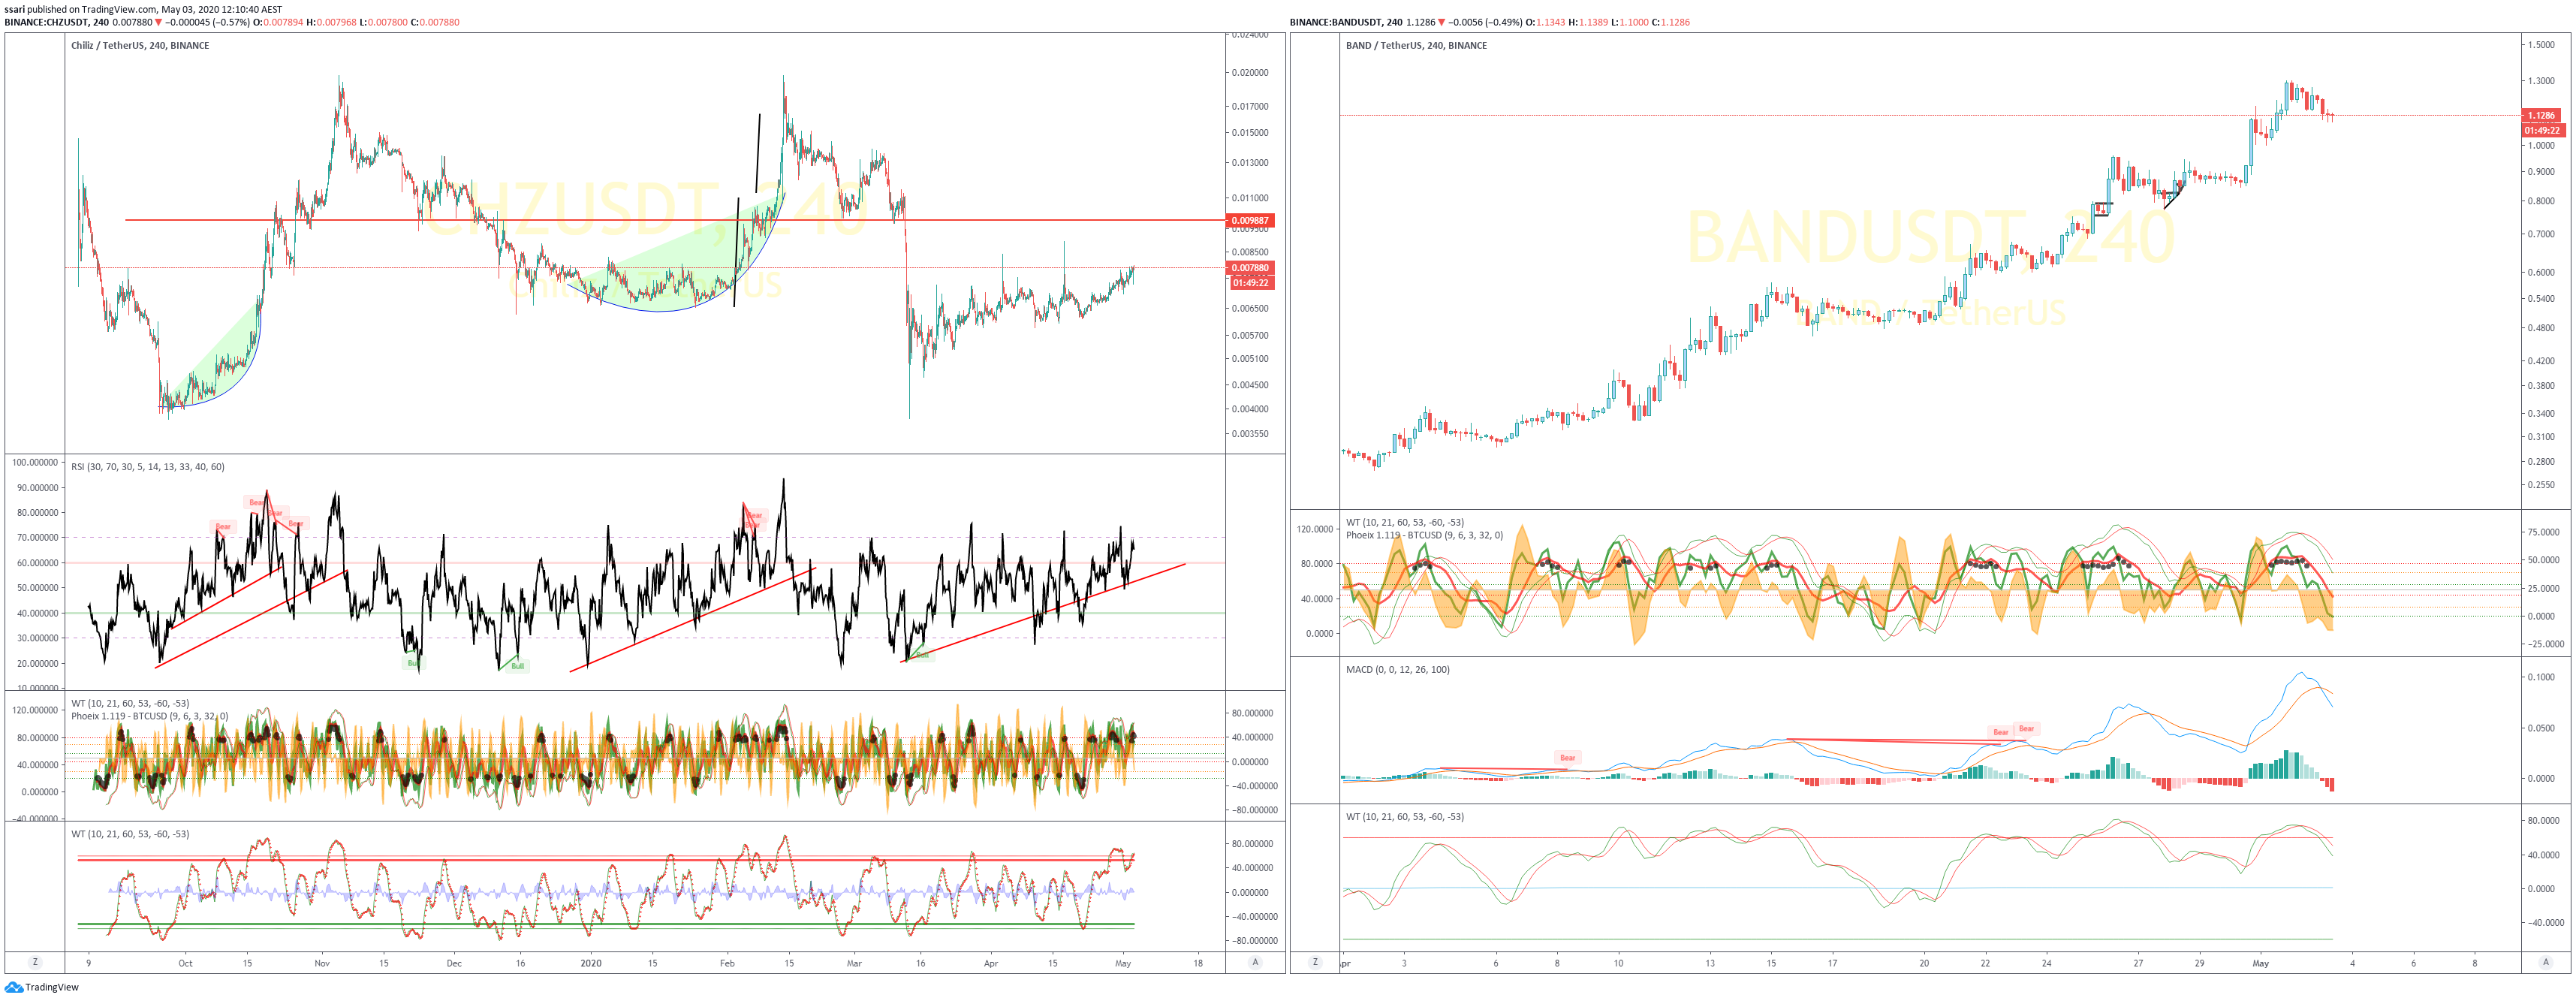The height and width of the screenshot is (1001, 2576).
Task: Click the Mar label on CHZUSDT time axis
Action: tap(854, 963)
